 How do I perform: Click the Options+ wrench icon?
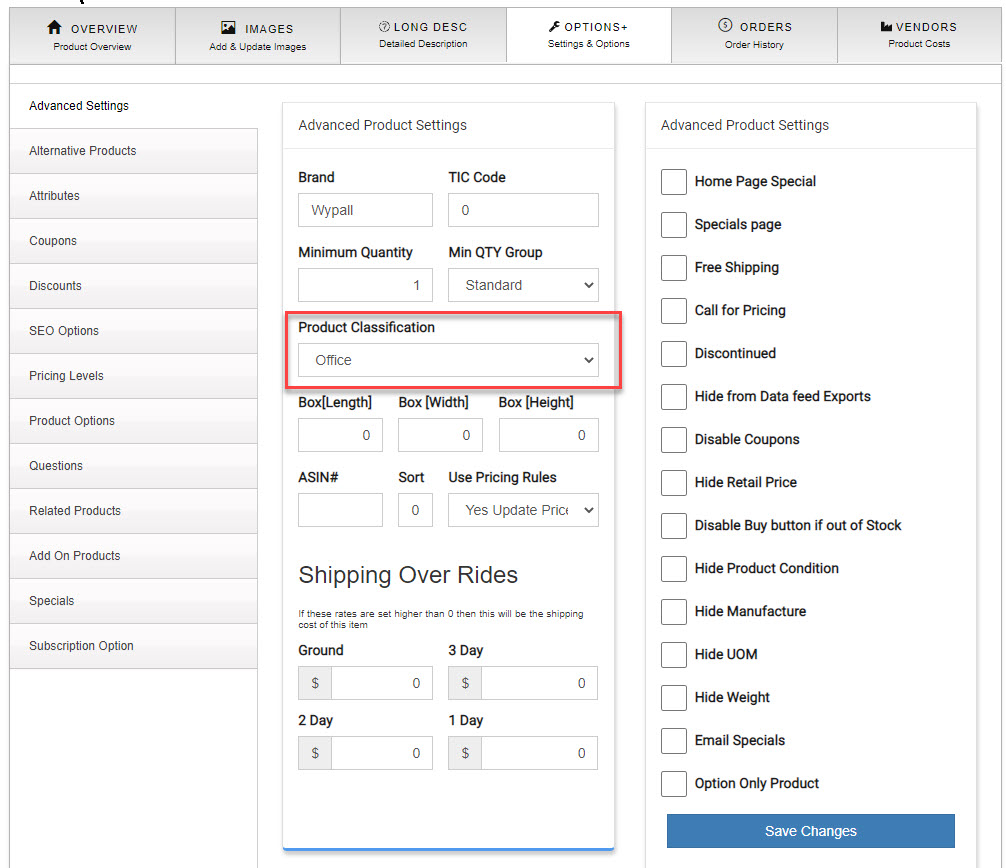pyautogui.click(x=555, y=26)
